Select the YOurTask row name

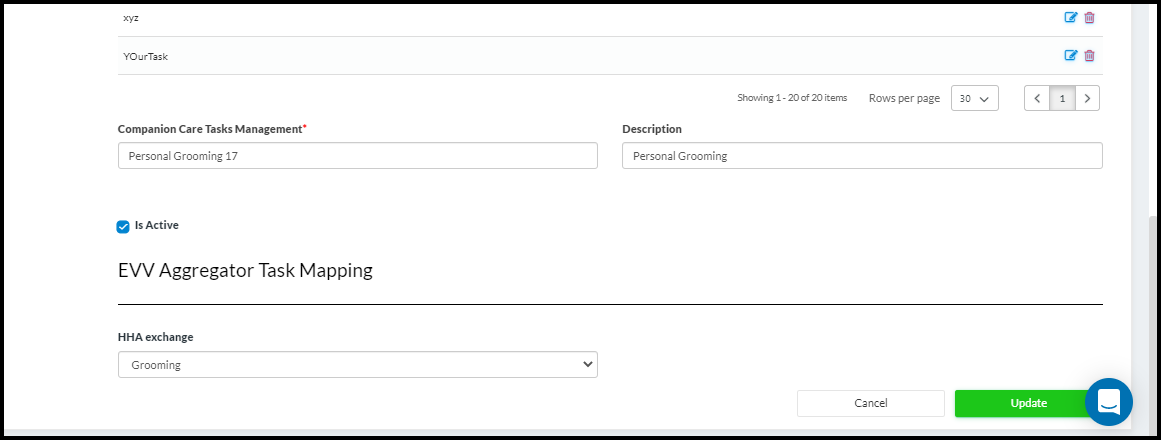[x=145, y=56]
